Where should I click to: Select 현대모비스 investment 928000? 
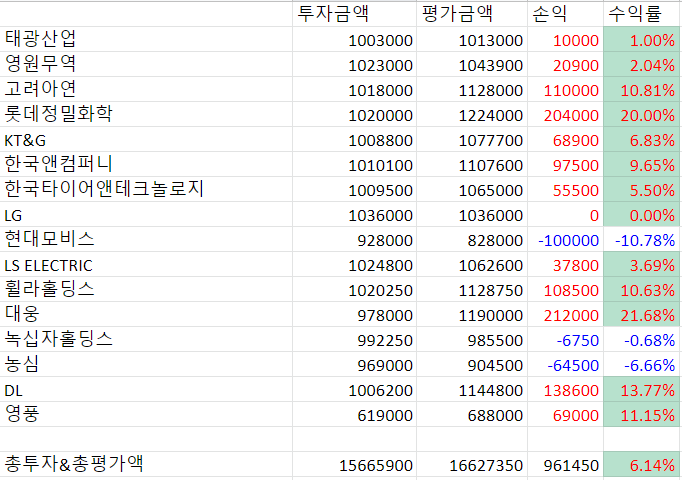(x=354, y=239)
